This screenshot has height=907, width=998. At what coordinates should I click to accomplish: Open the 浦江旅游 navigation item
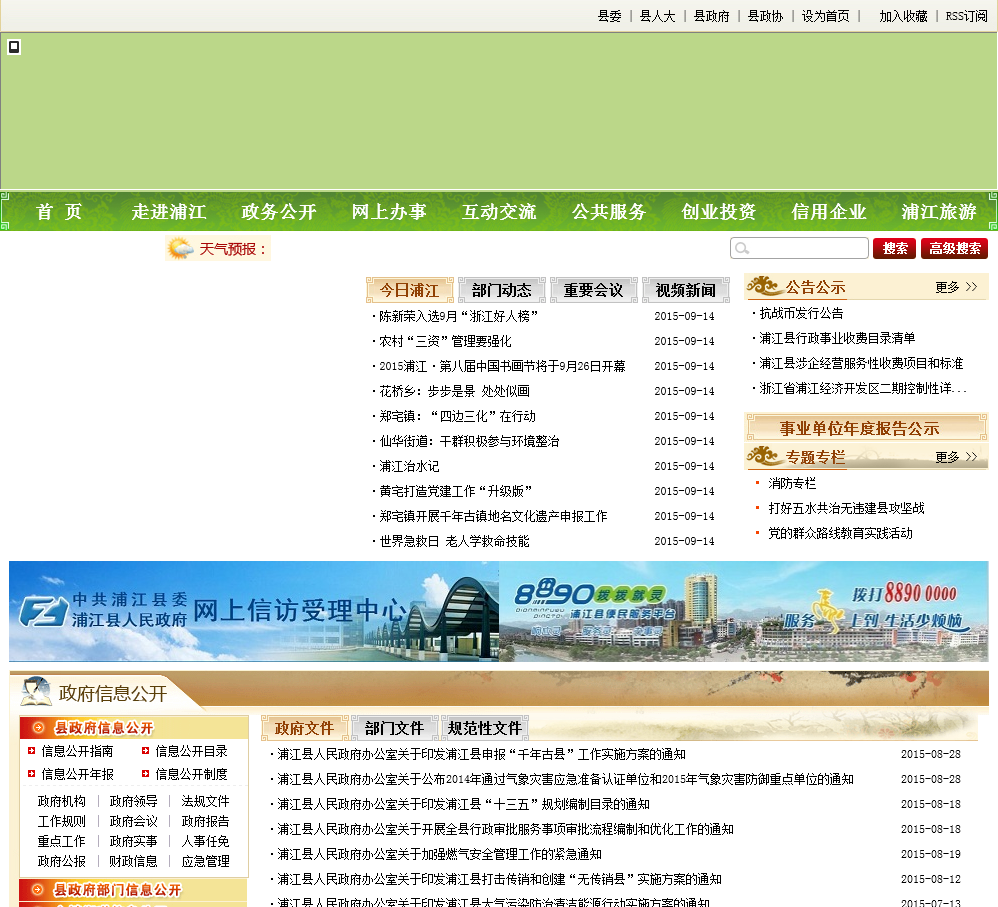(x=939, y=211)
